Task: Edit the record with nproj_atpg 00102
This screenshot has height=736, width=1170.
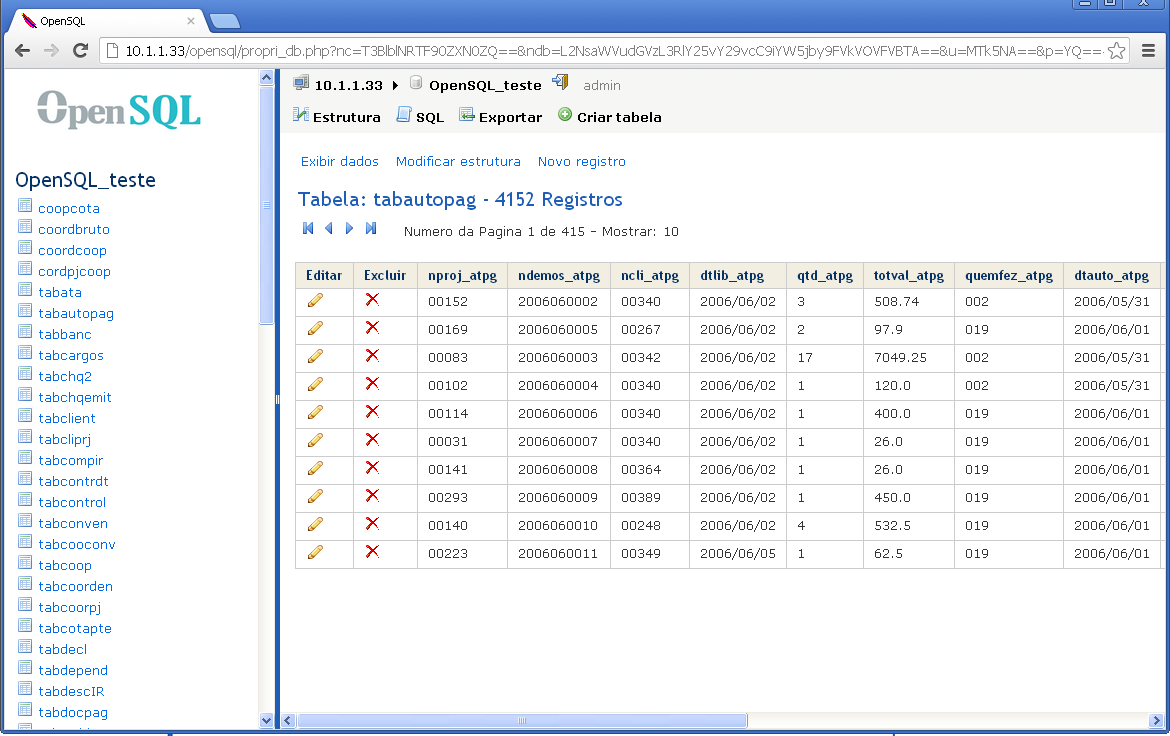Action: click(x=316, y=384)
